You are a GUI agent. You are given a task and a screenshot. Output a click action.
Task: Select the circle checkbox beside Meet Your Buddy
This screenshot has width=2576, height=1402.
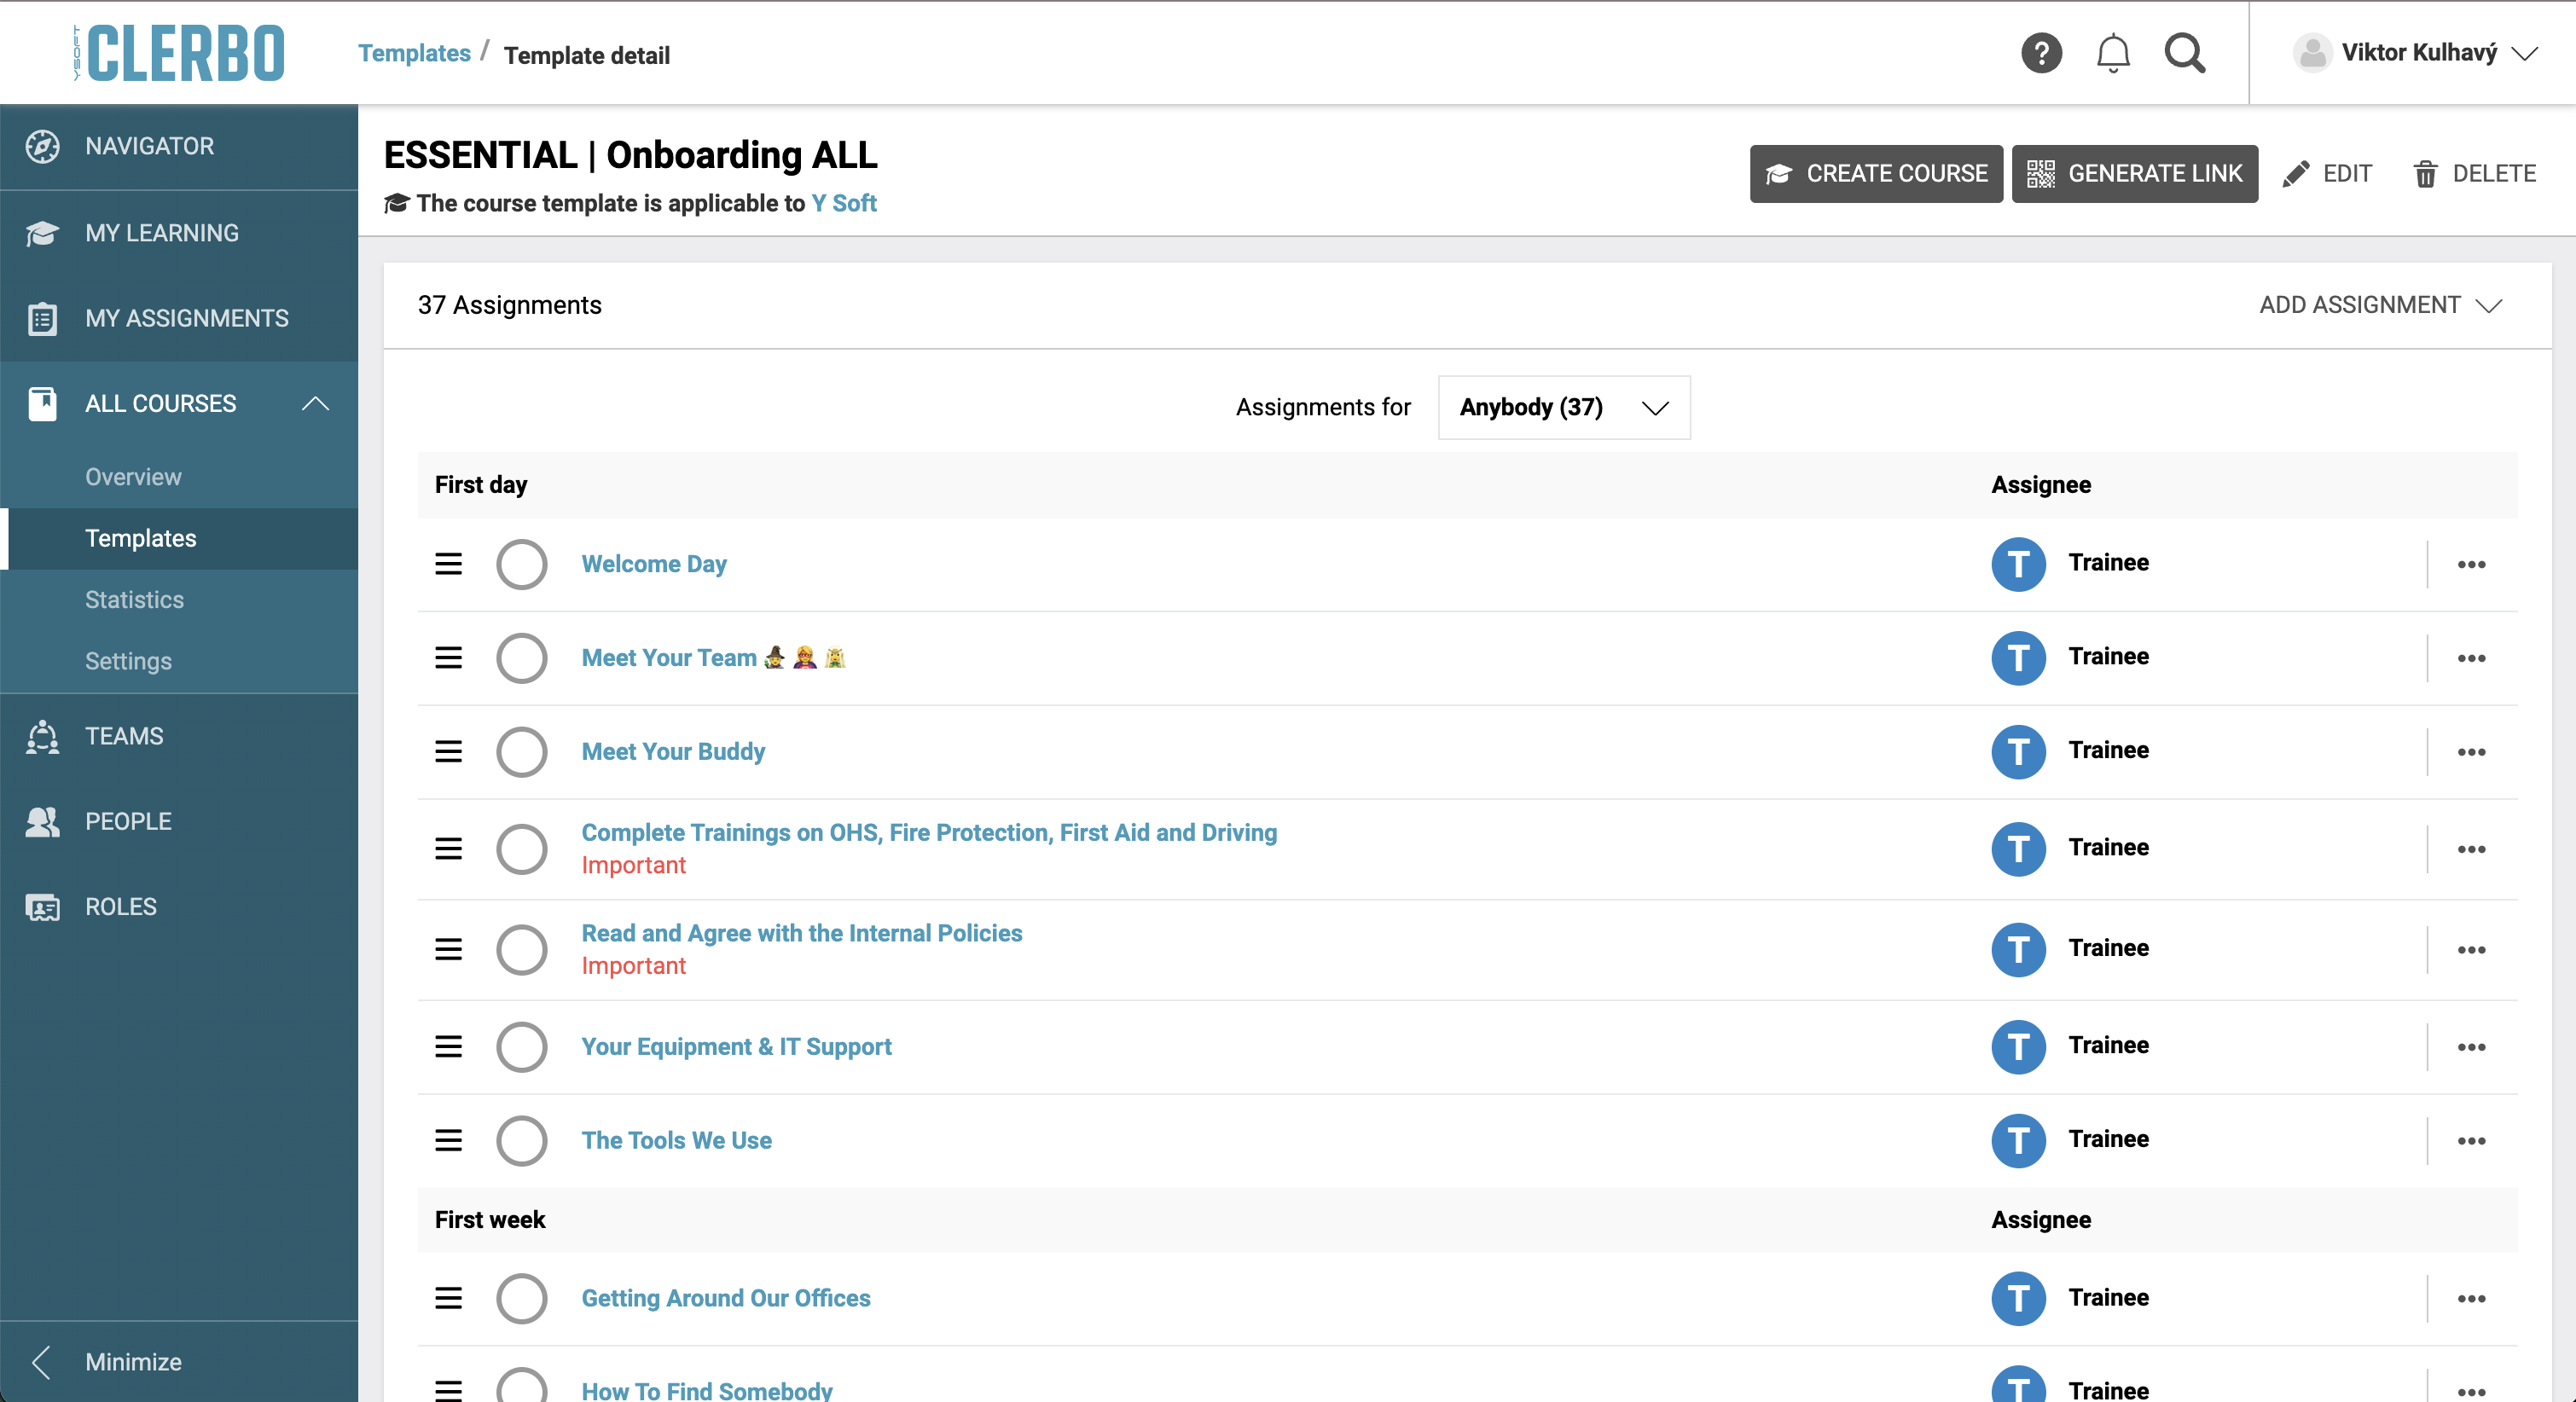[521, 752]
